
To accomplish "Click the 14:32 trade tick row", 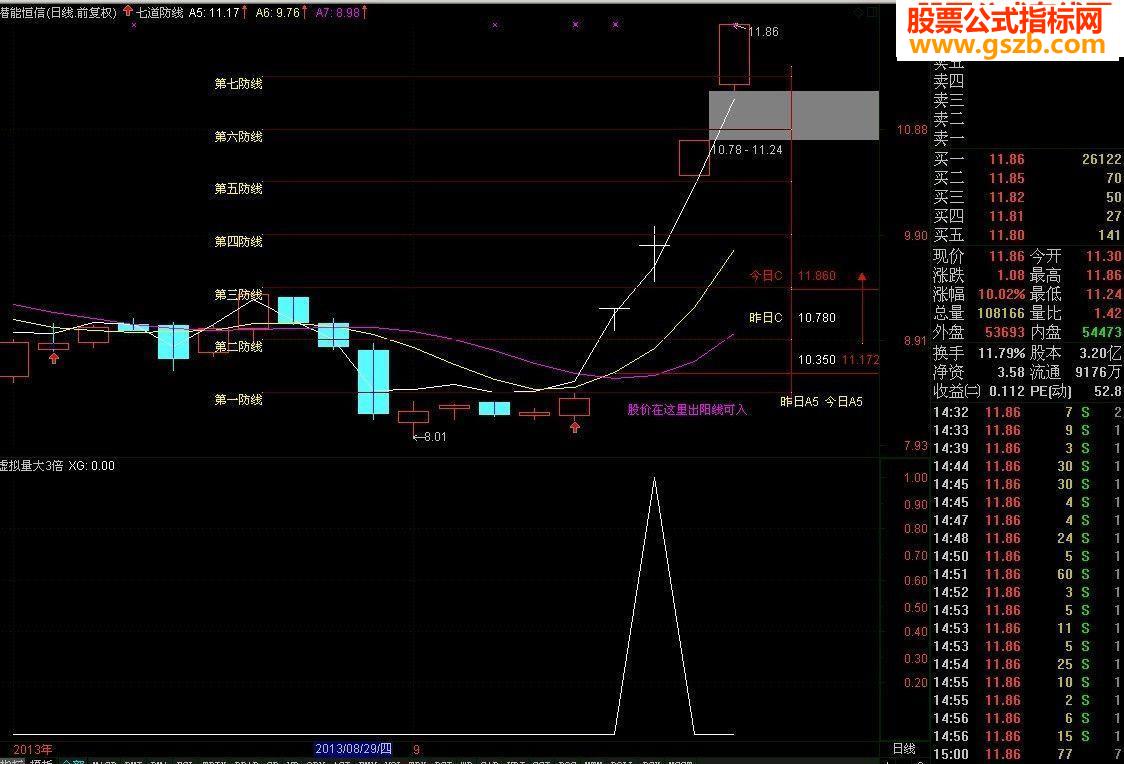I will 1027,412.
